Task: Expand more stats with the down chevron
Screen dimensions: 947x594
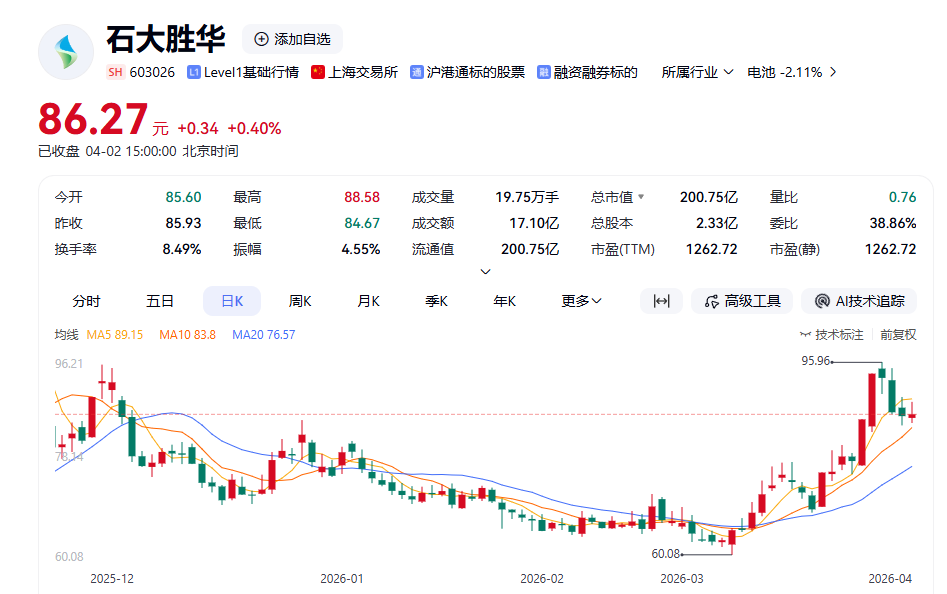Action: [x=486, y=271]
